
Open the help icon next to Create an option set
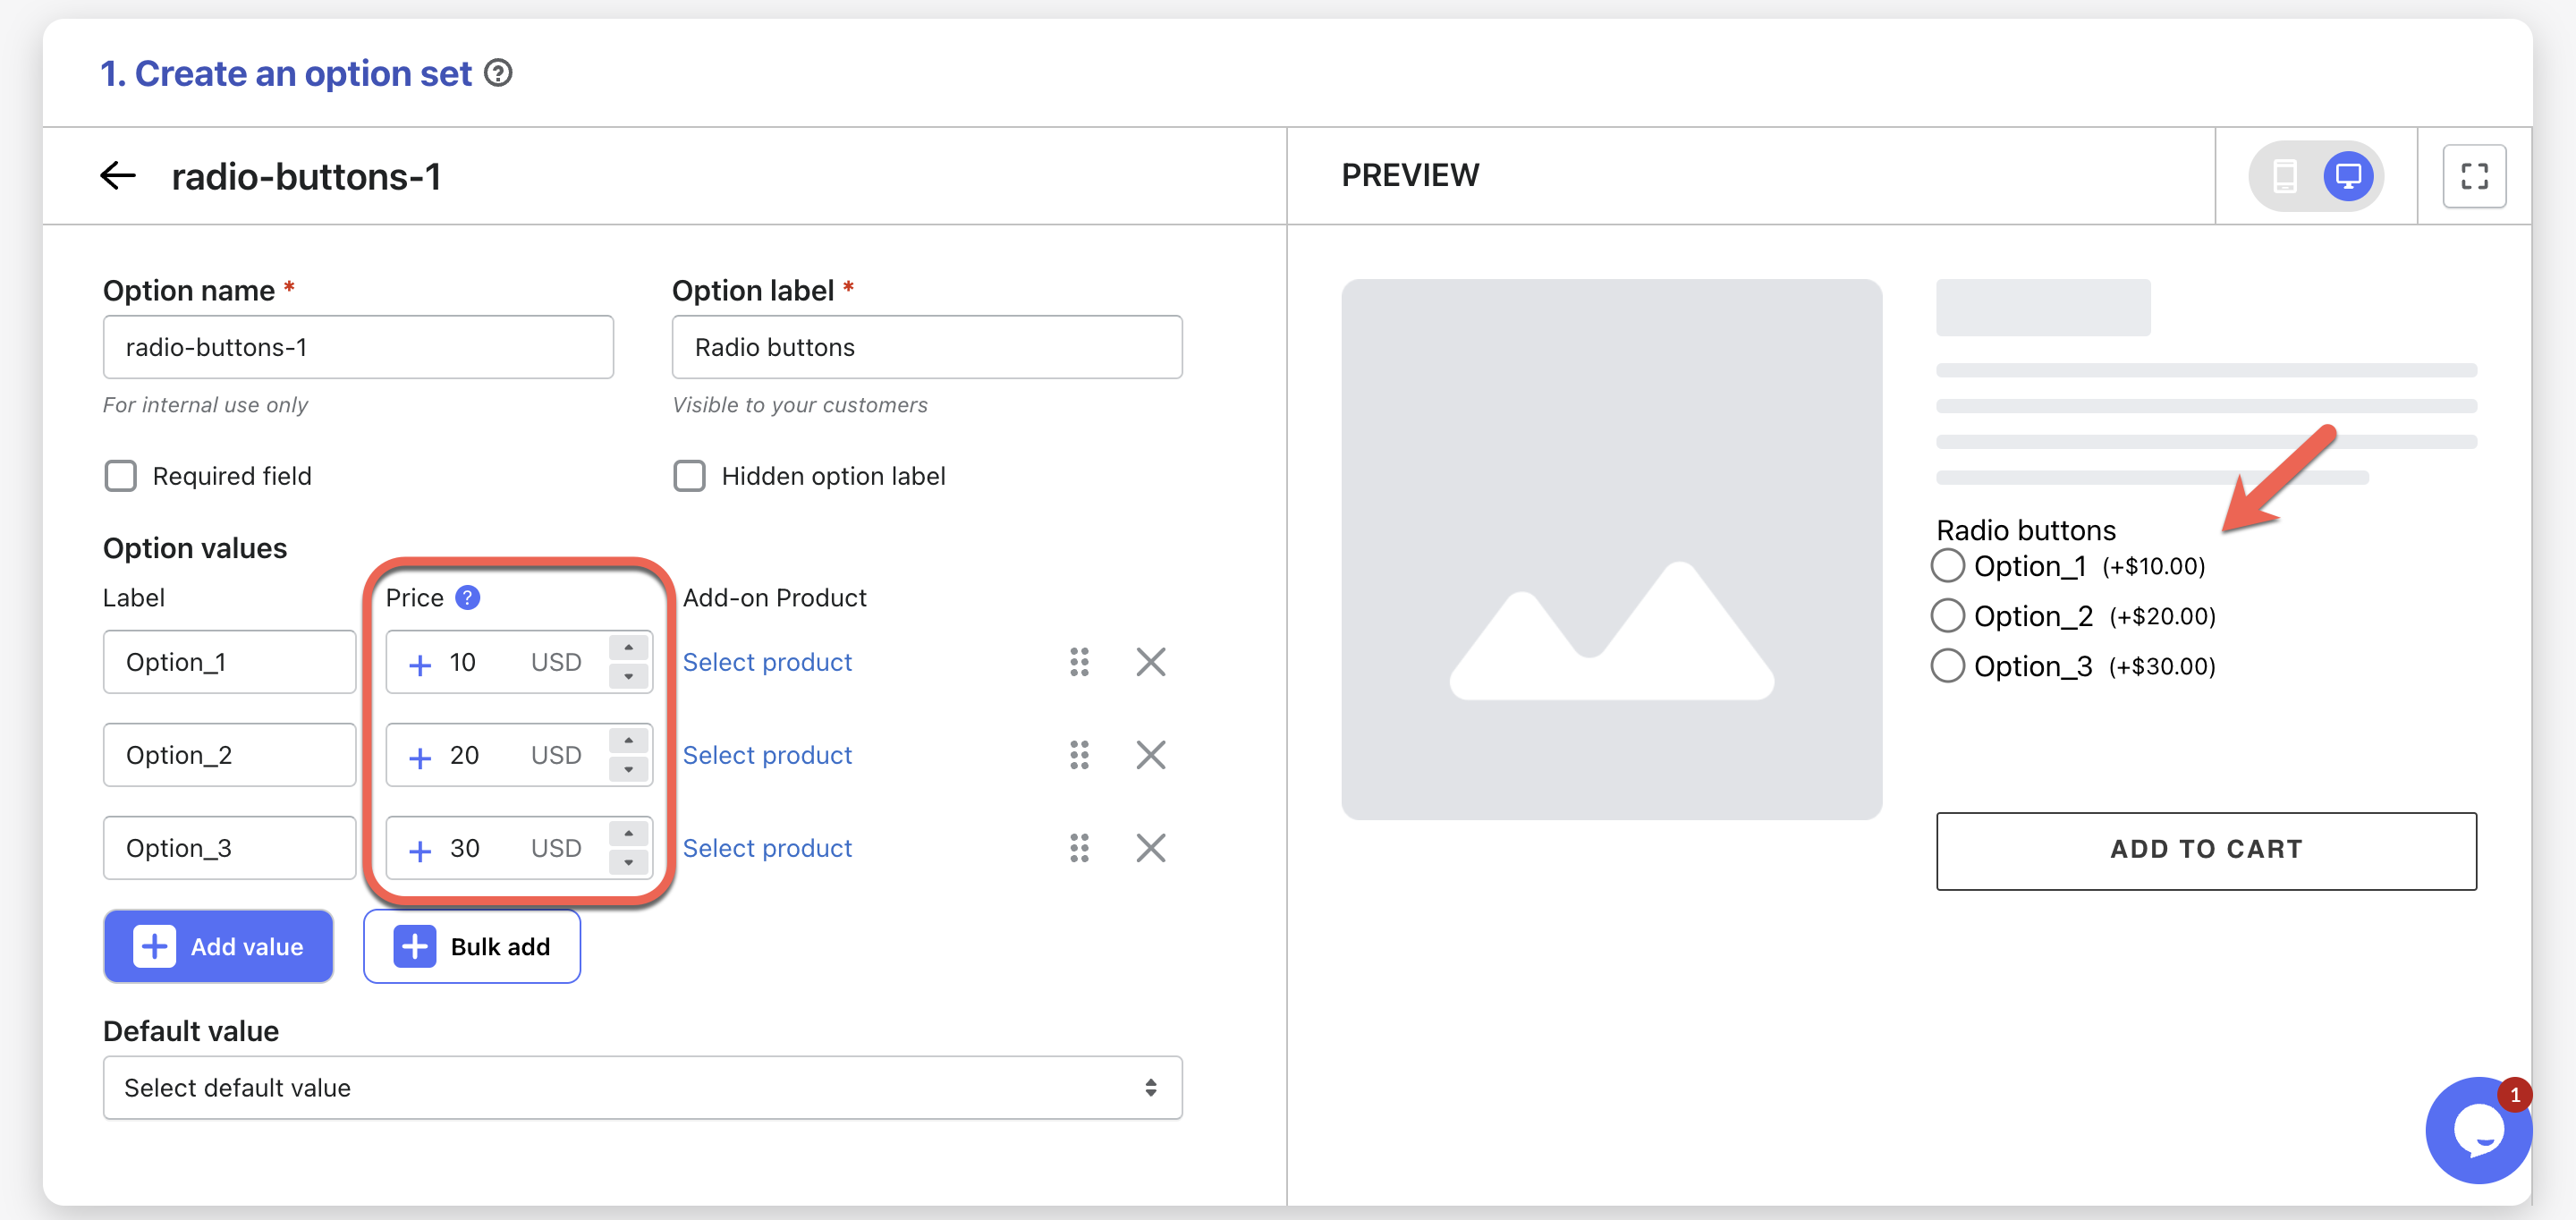coord(498,73)
